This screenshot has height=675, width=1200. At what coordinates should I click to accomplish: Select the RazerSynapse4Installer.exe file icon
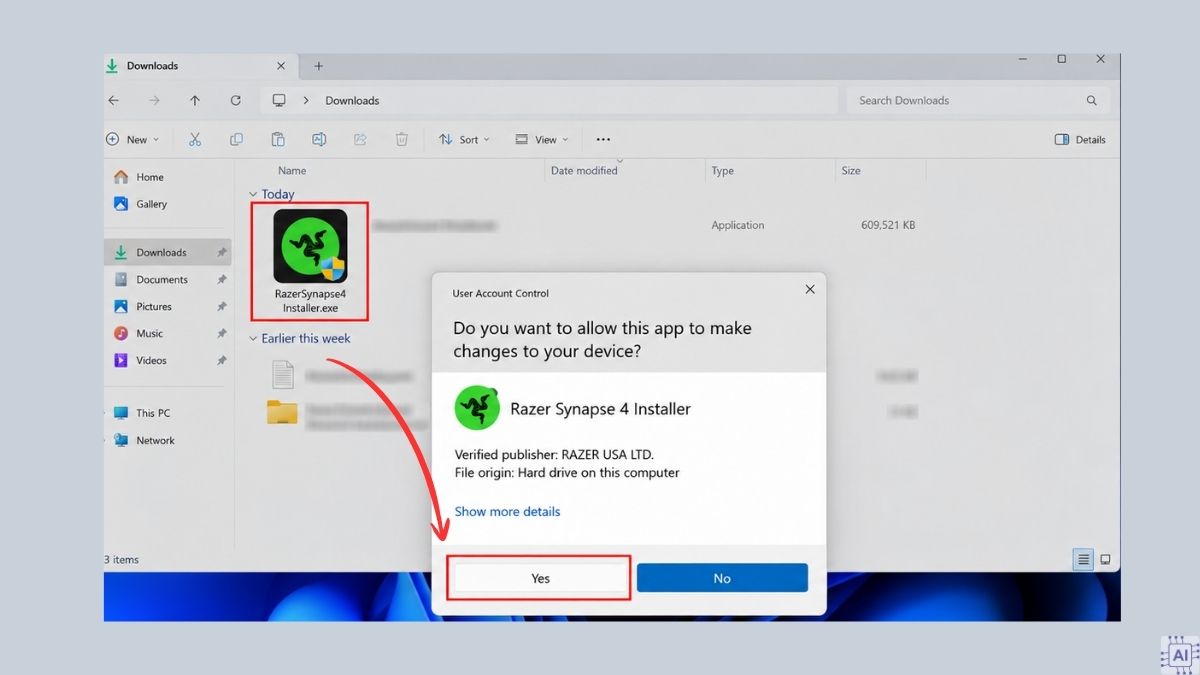click(x=310, y=246)
